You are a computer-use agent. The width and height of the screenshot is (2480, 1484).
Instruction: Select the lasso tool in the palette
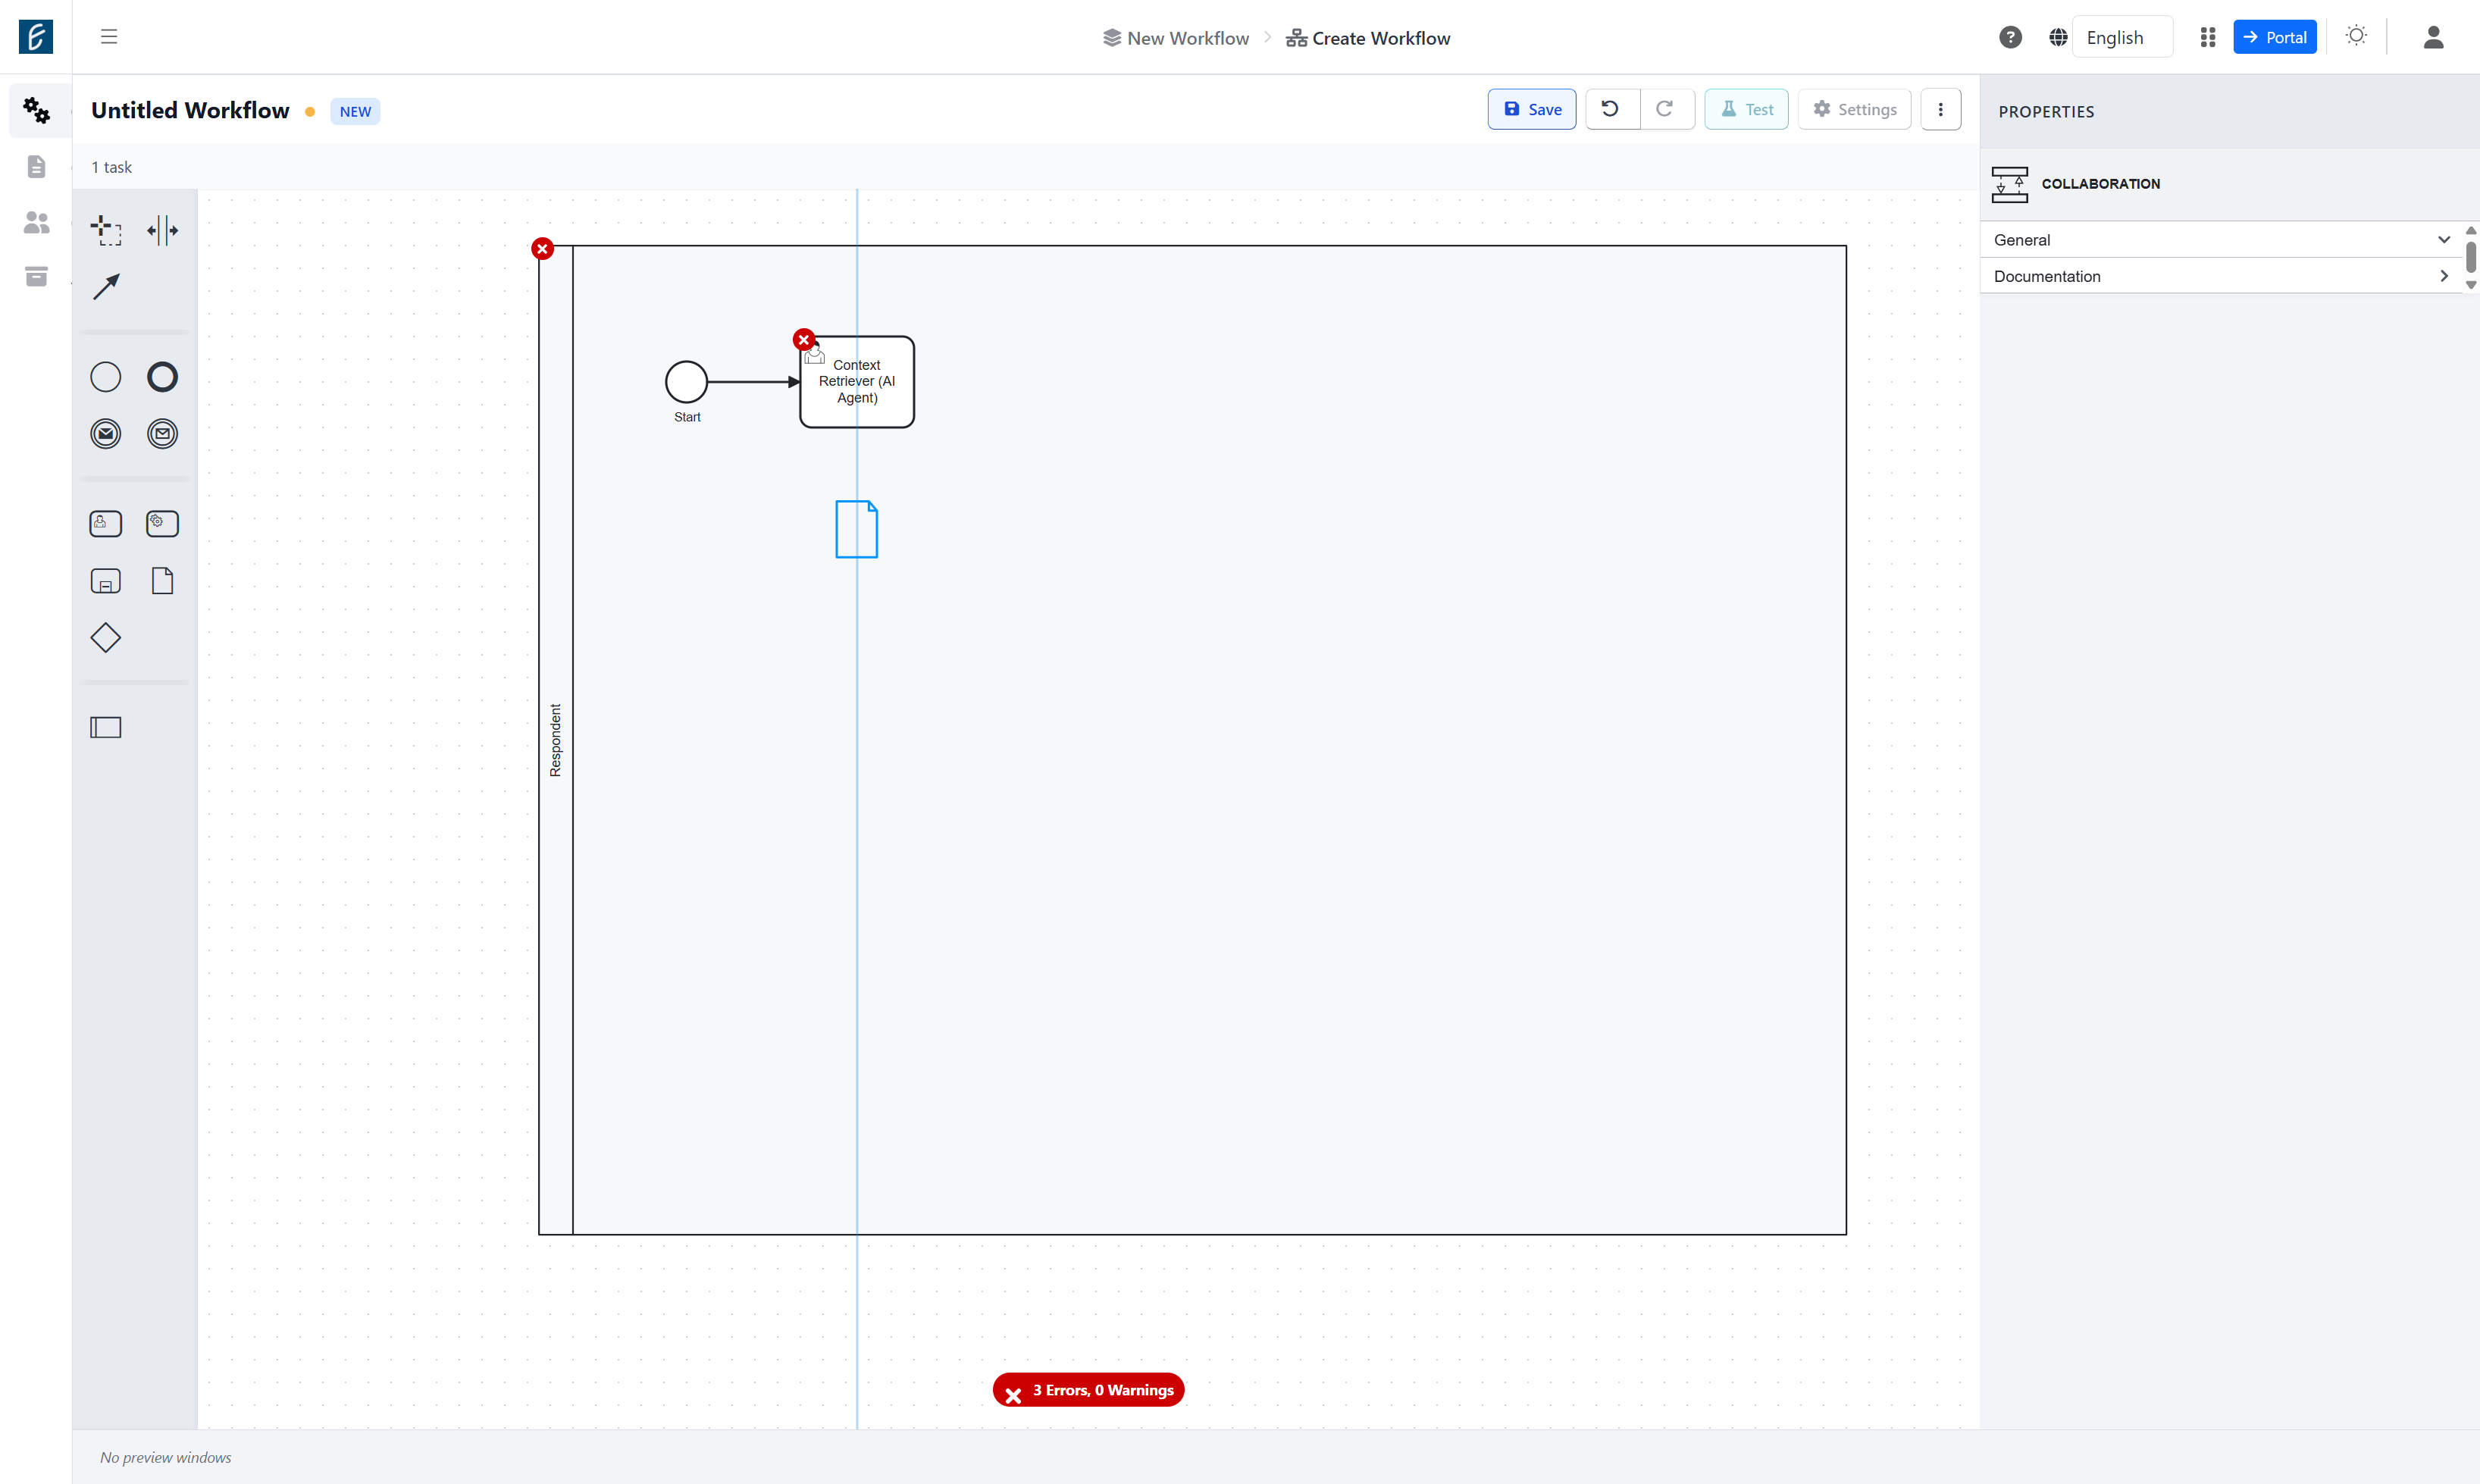click(x=106, y=230)
